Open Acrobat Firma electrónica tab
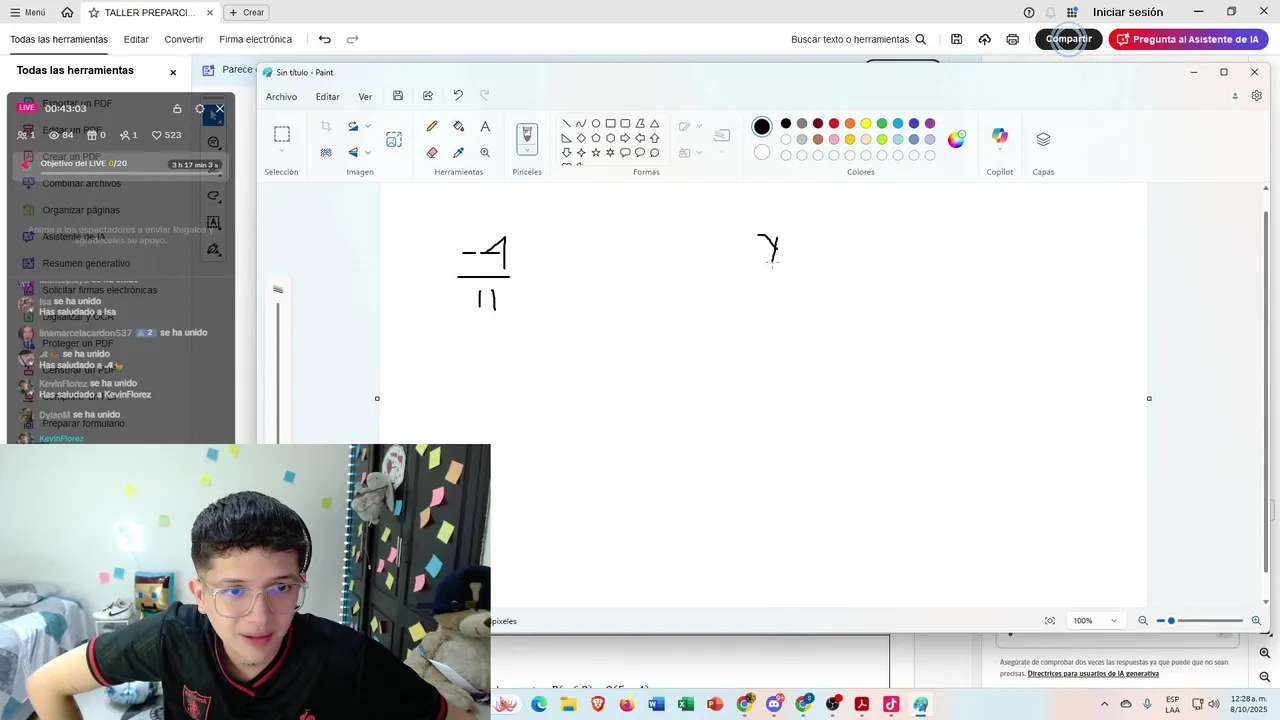The image size is (1280, 720). pos(256,40)
